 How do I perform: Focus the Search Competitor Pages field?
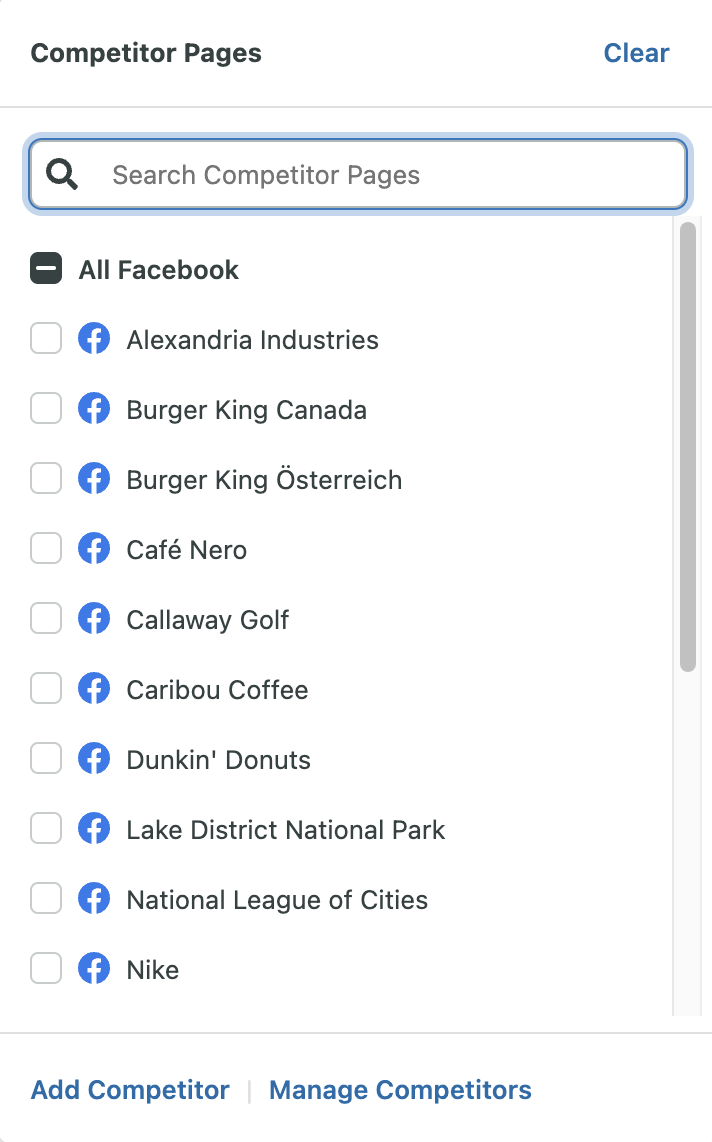coord(357,175)
